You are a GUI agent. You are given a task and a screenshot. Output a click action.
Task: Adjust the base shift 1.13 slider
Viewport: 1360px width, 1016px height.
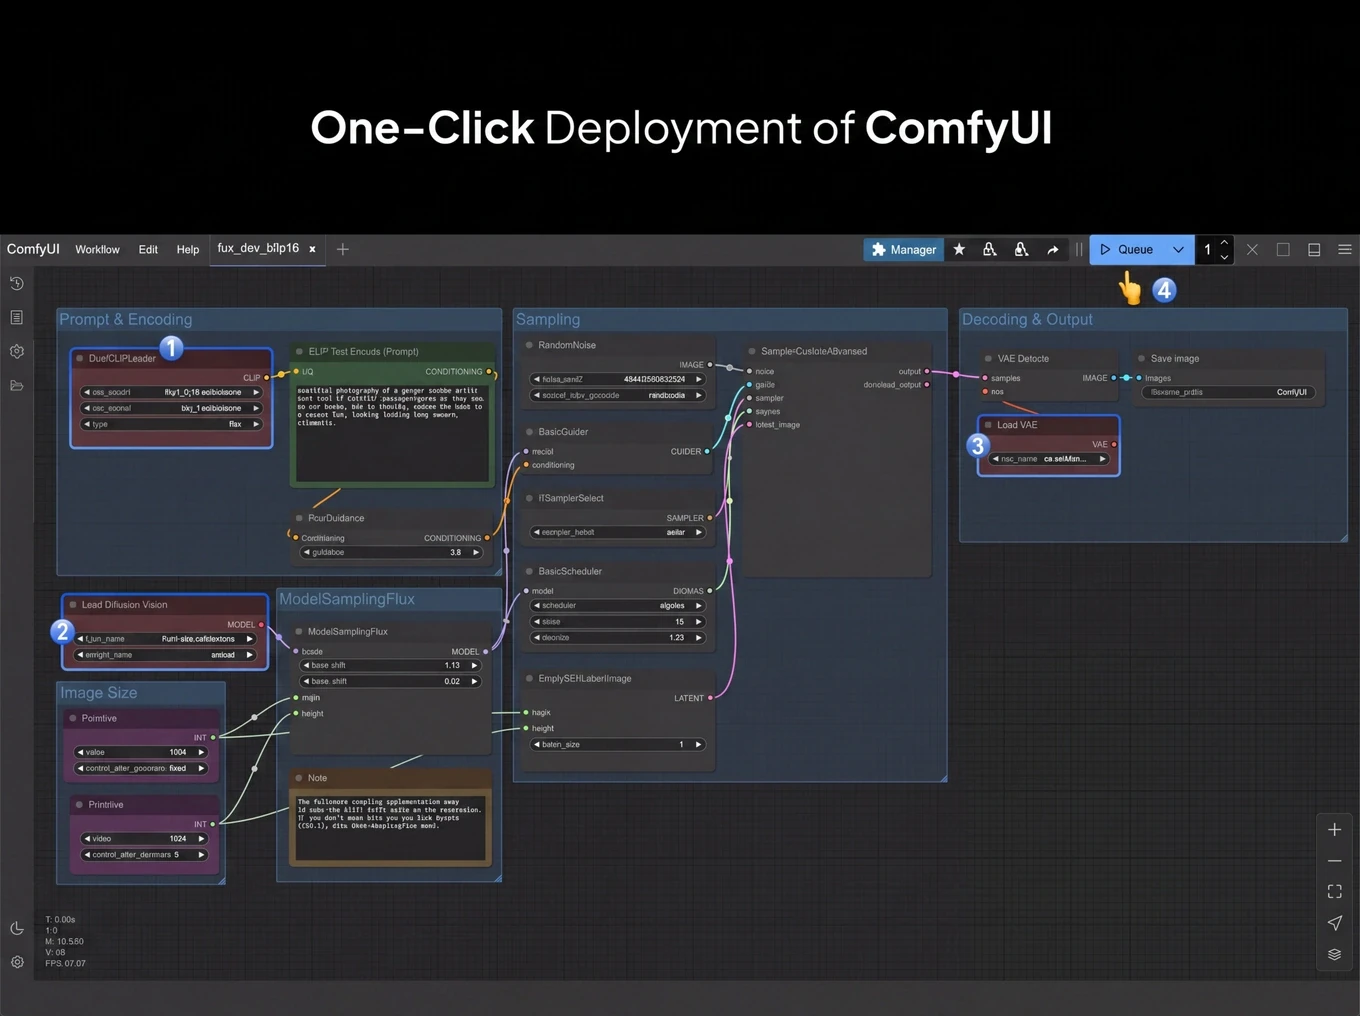390,665
